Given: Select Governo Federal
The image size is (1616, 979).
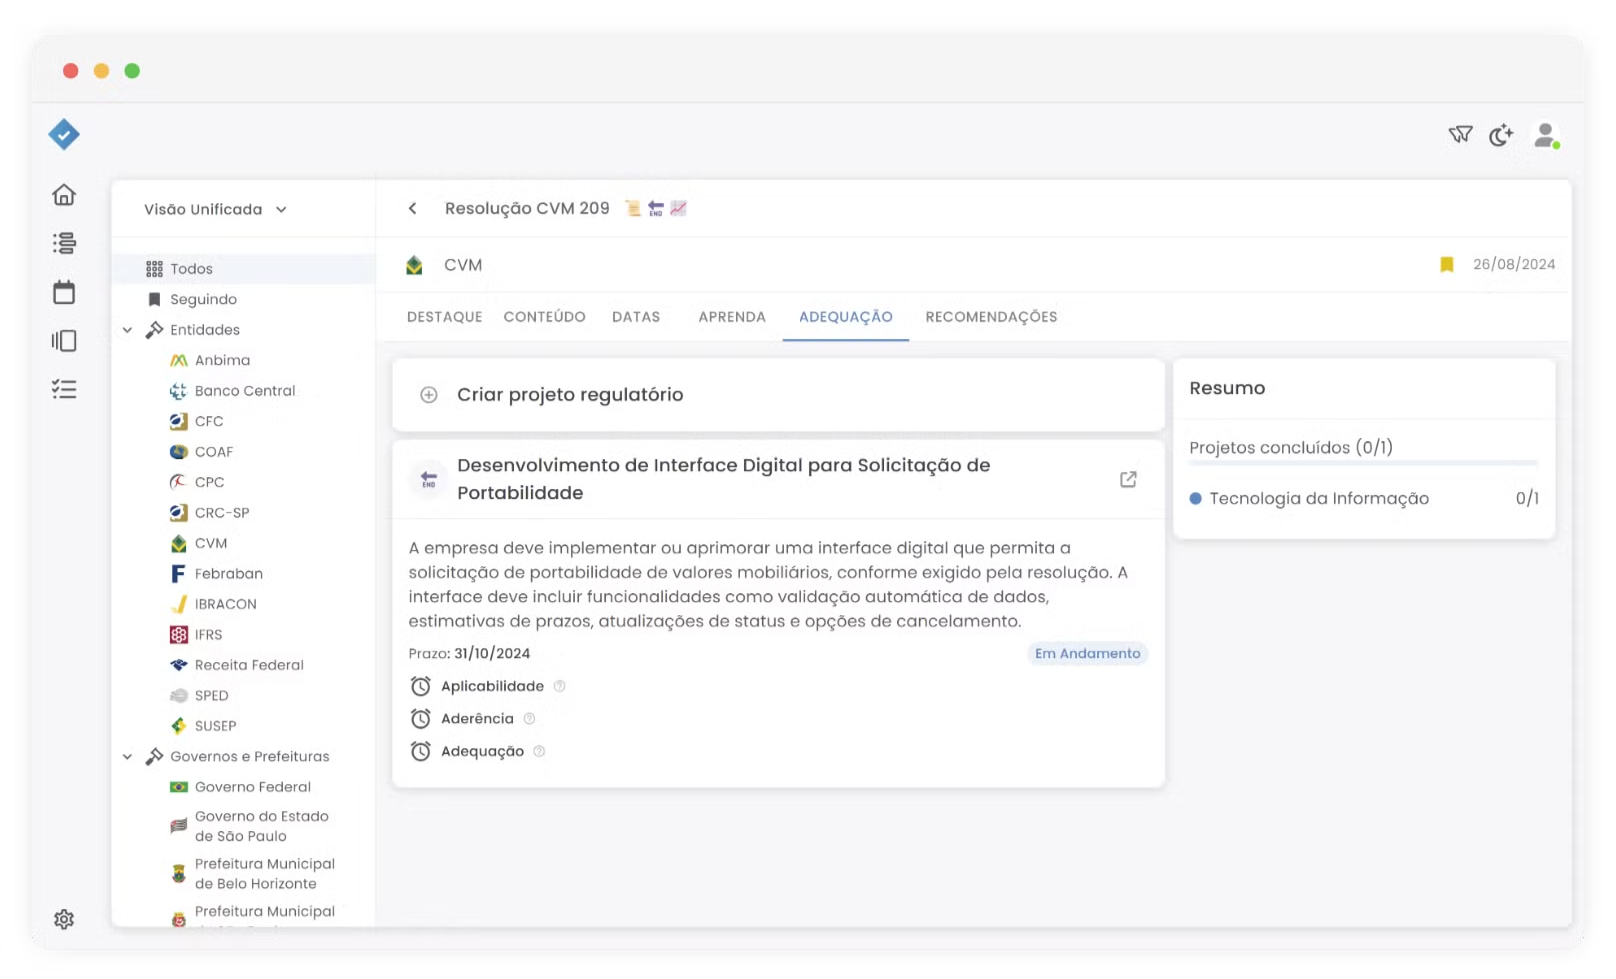Looking at the screenshot, I should coord(253,787).
